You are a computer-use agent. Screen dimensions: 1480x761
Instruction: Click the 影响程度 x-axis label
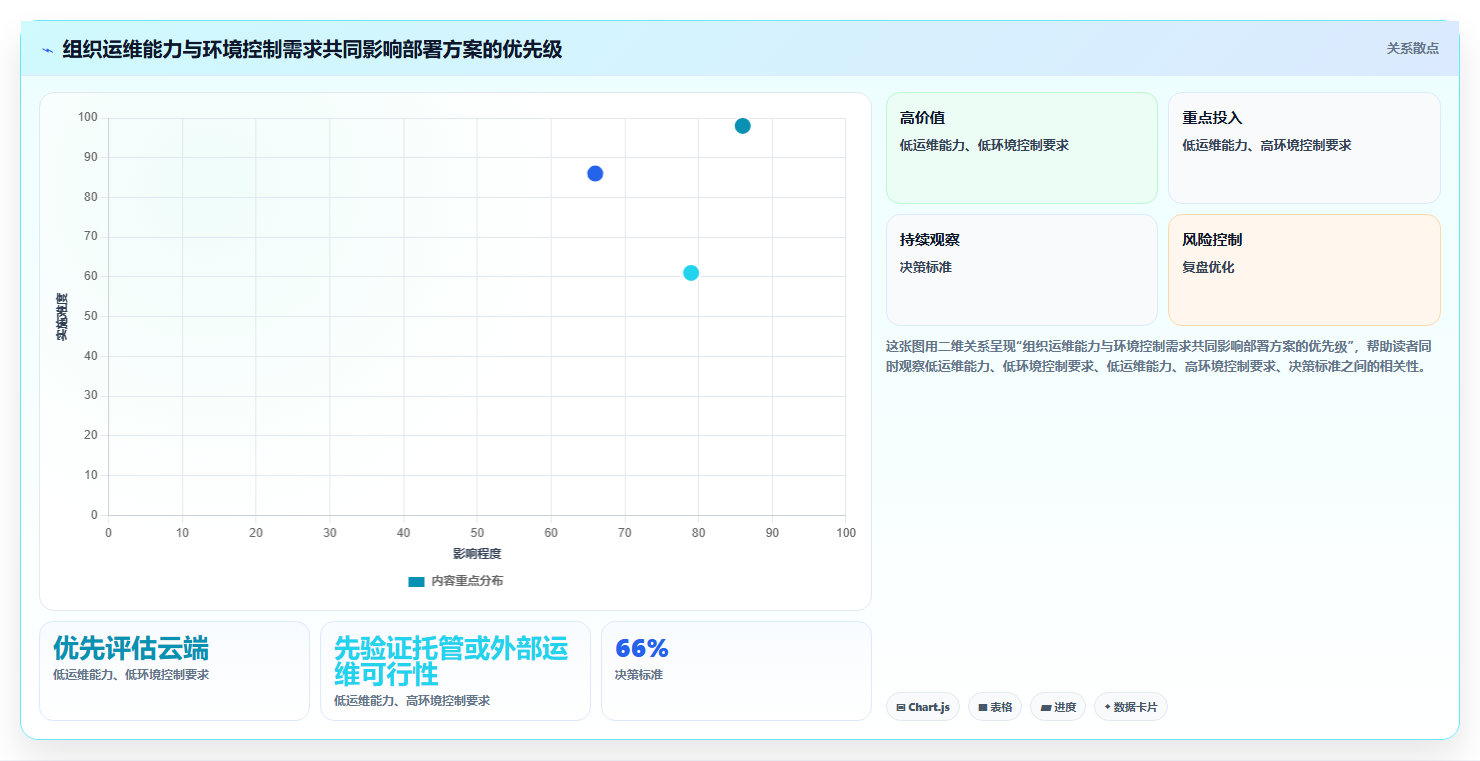point(477,554)
